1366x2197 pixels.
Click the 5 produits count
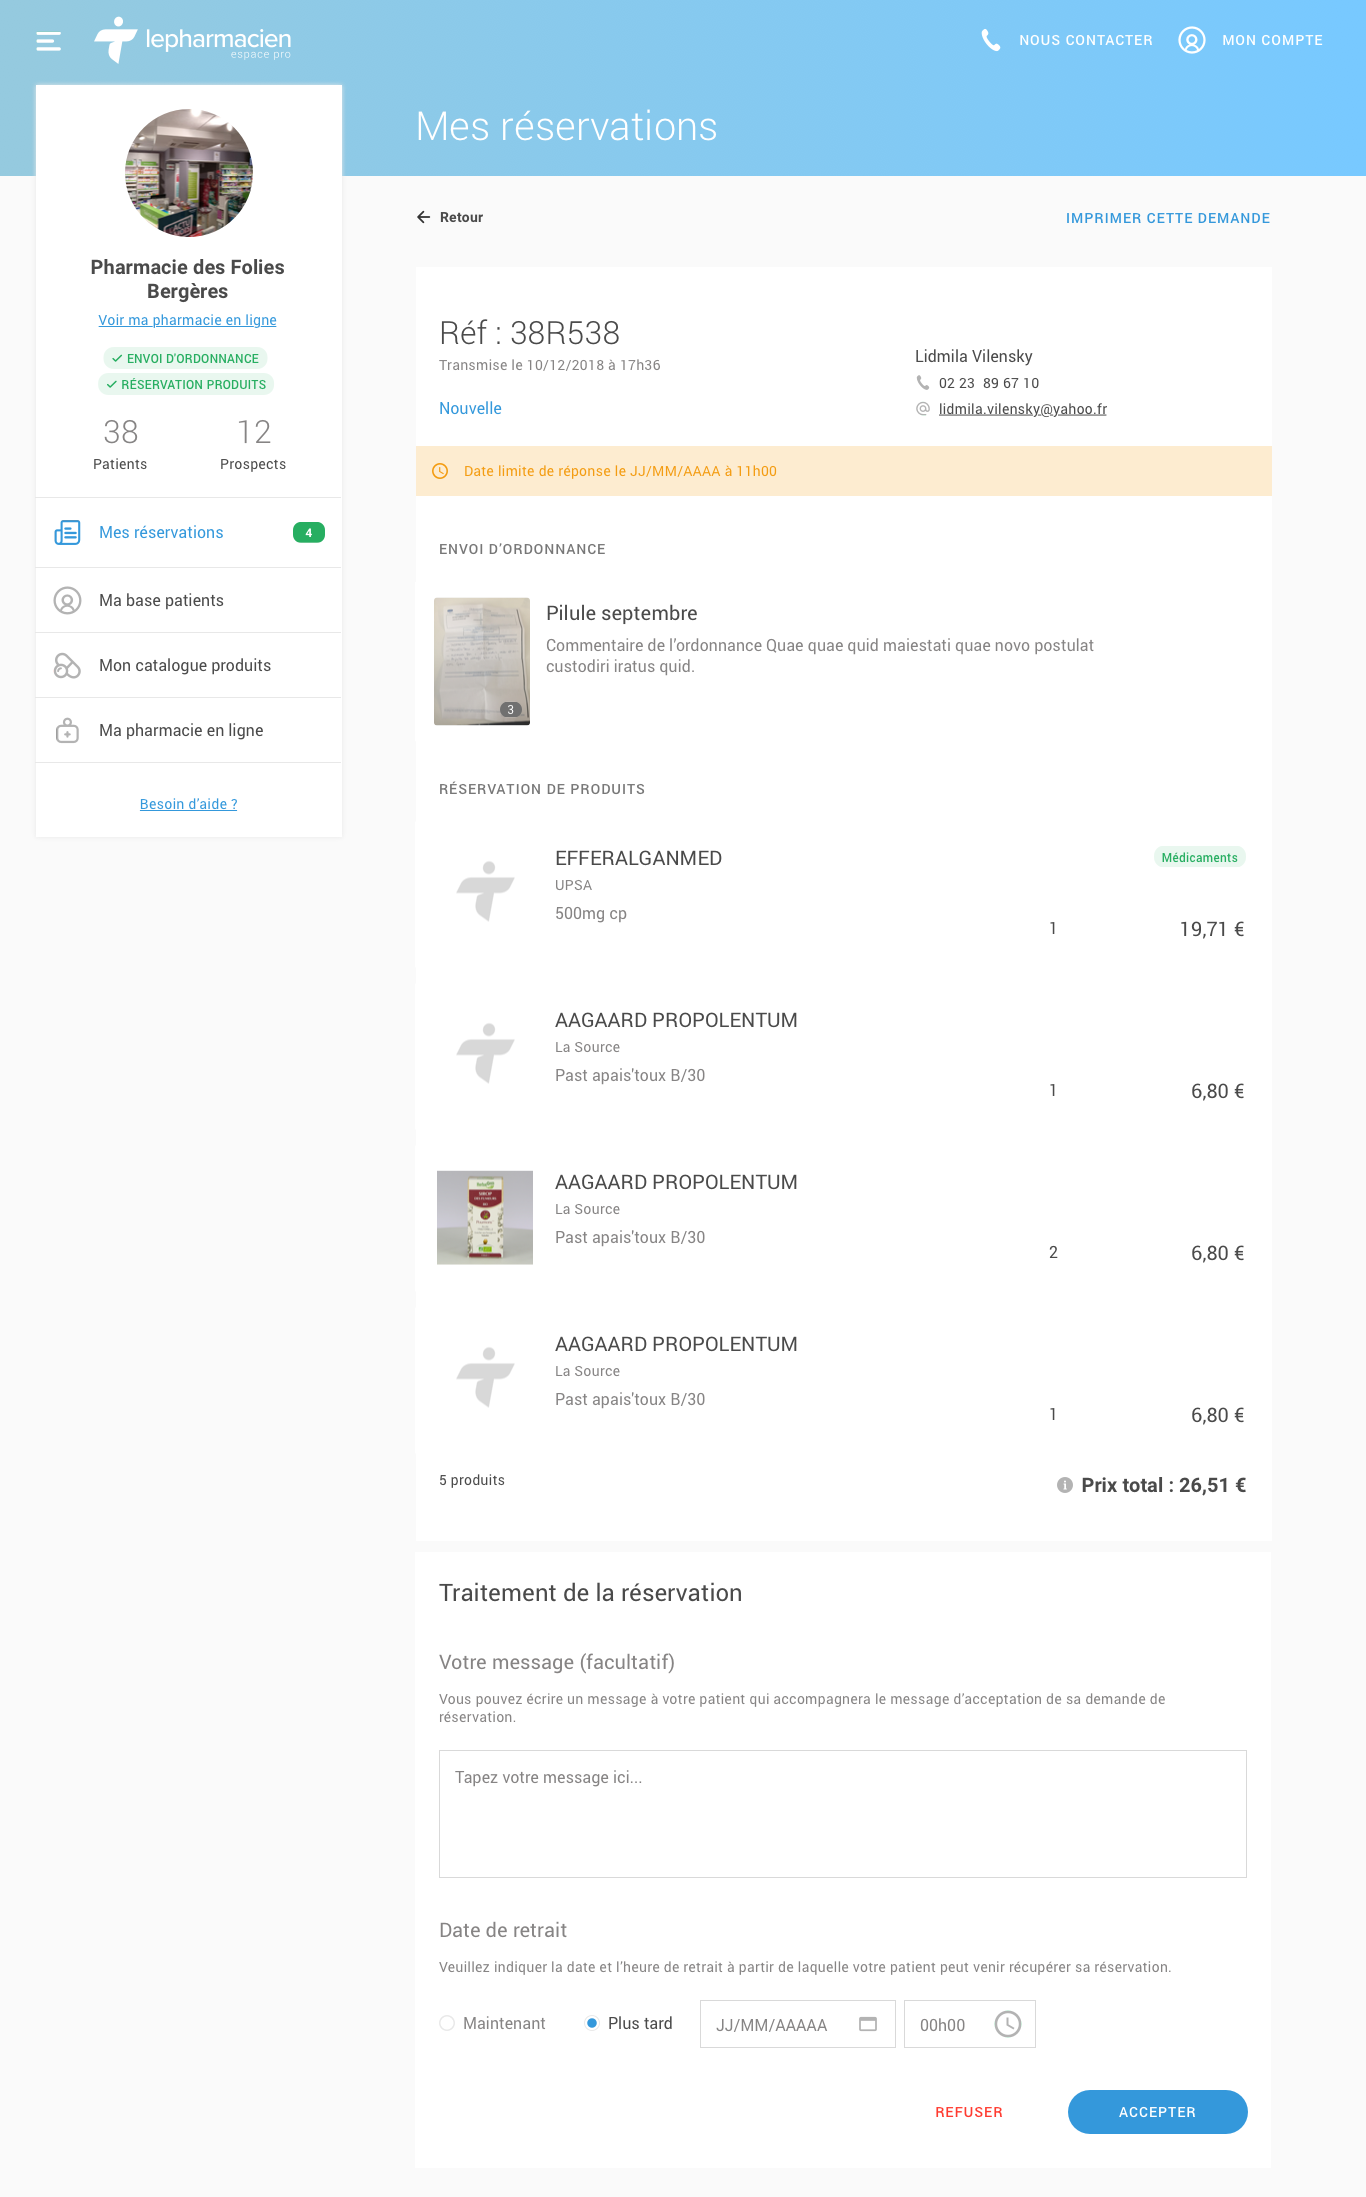tap(472, 1480)
